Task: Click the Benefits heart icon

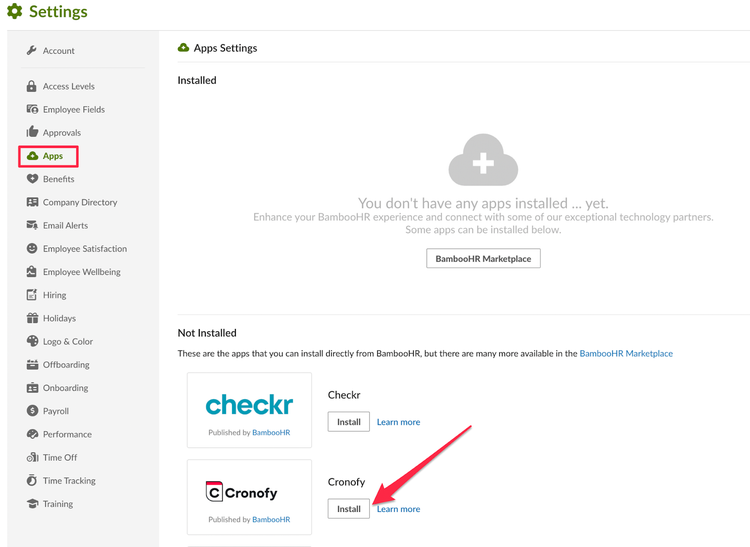Action: (x=32, y=179)
